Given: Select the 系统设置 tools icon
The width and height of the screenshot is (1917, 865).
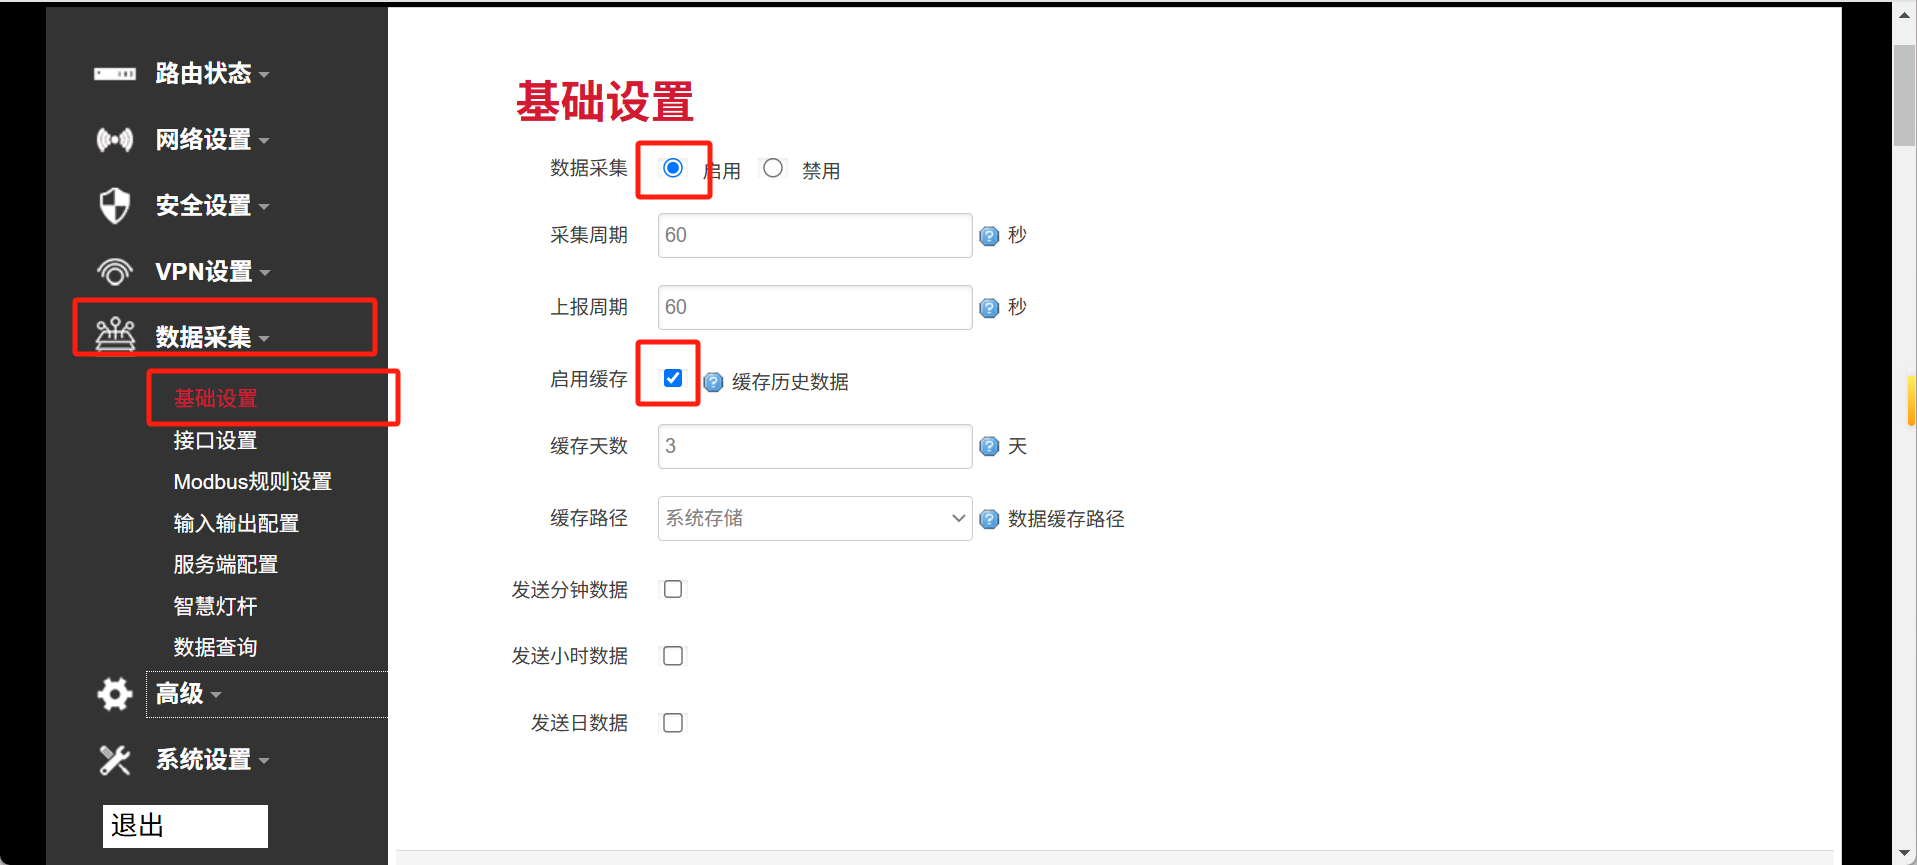Looking at the screenshot, I should [x=114, y=760].
